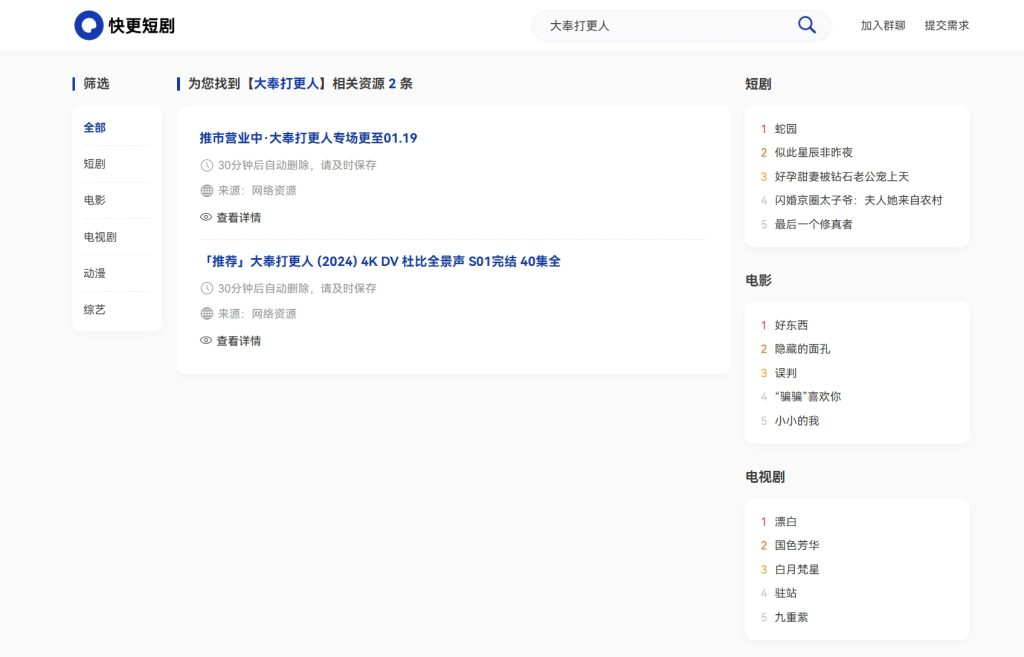Viewport: 1024px width, 657px height.
Task: Click the 快更短剧 logo icon
Action: tap(88, 25)
